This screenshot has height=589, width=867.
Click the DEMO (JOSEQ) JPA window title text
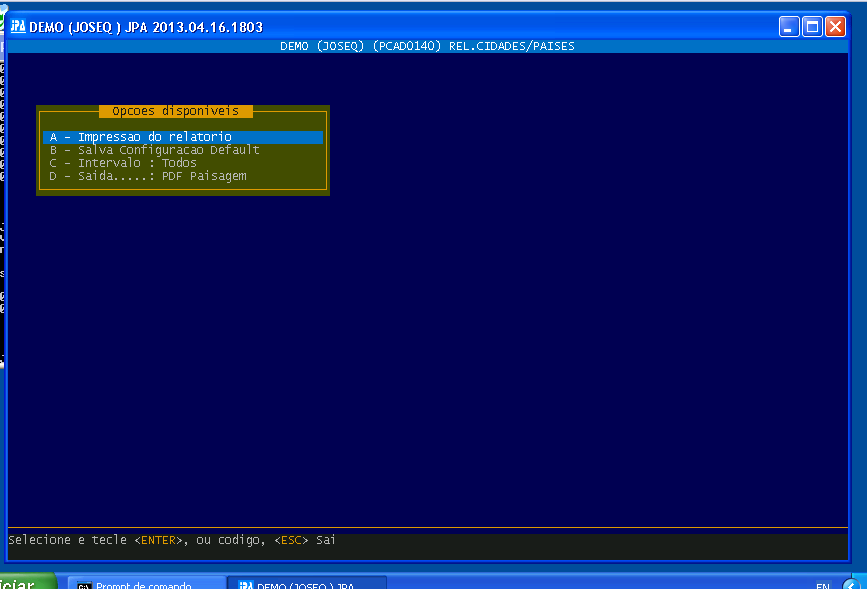(146, 27)
